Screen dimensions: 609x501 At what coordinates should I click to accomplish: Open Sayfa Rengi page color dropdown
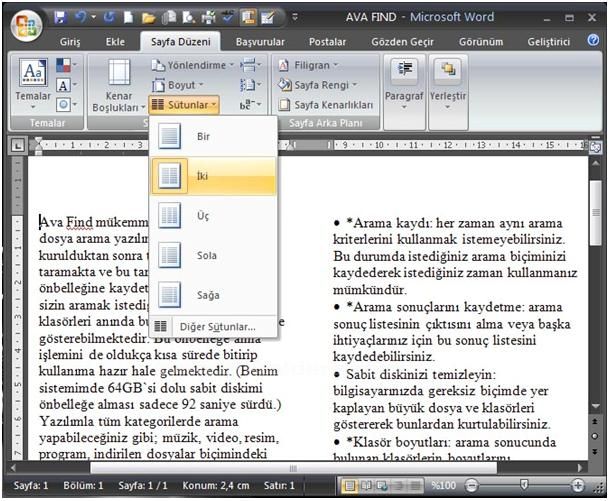click(x=317, y=85)
